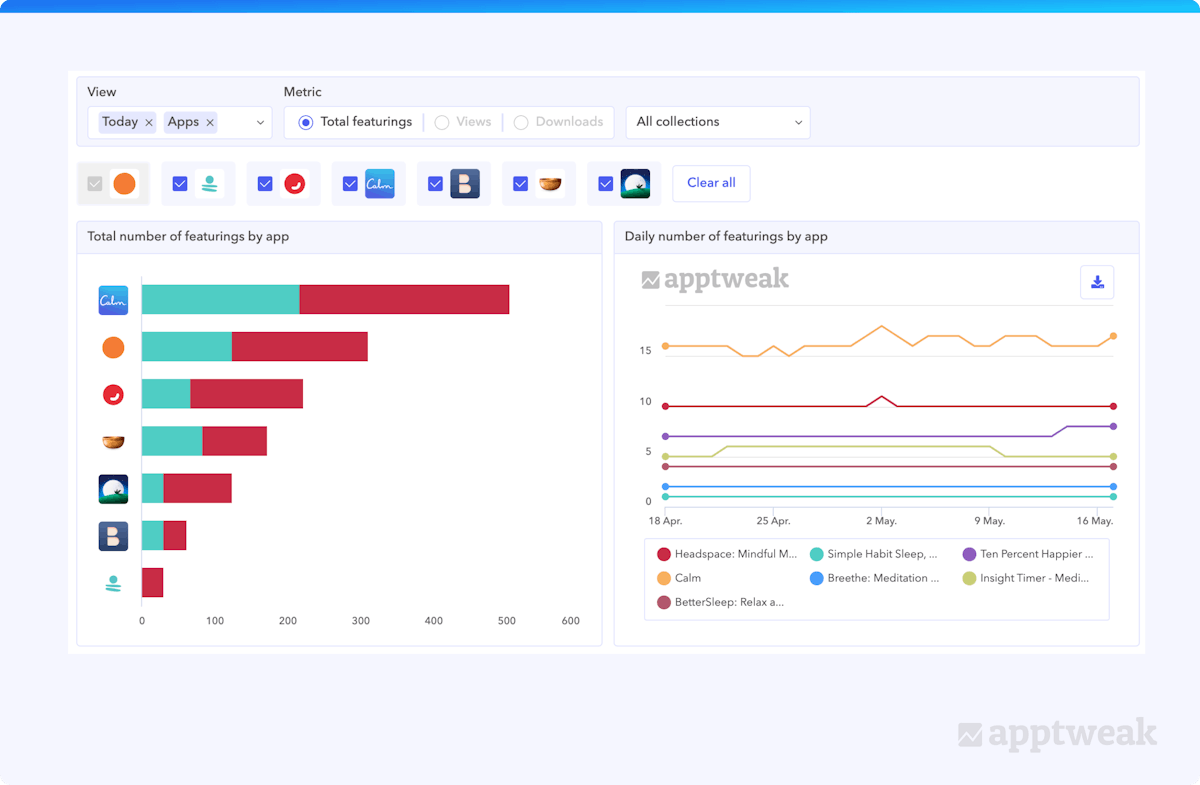Uncheck the Breethe app filter checkbox
This screenshot has height=785, width=1200.
tap(436, 184)
